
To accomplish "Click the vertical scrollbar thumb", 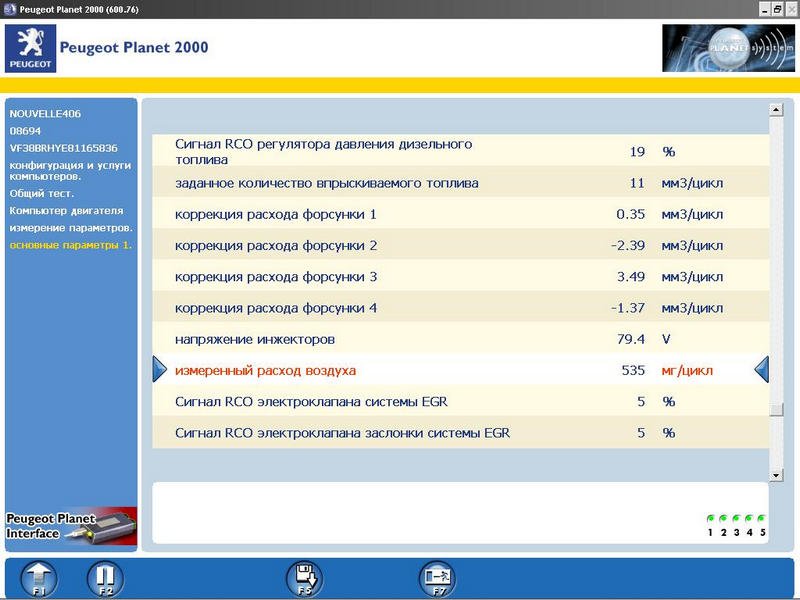I will (775, 409).
